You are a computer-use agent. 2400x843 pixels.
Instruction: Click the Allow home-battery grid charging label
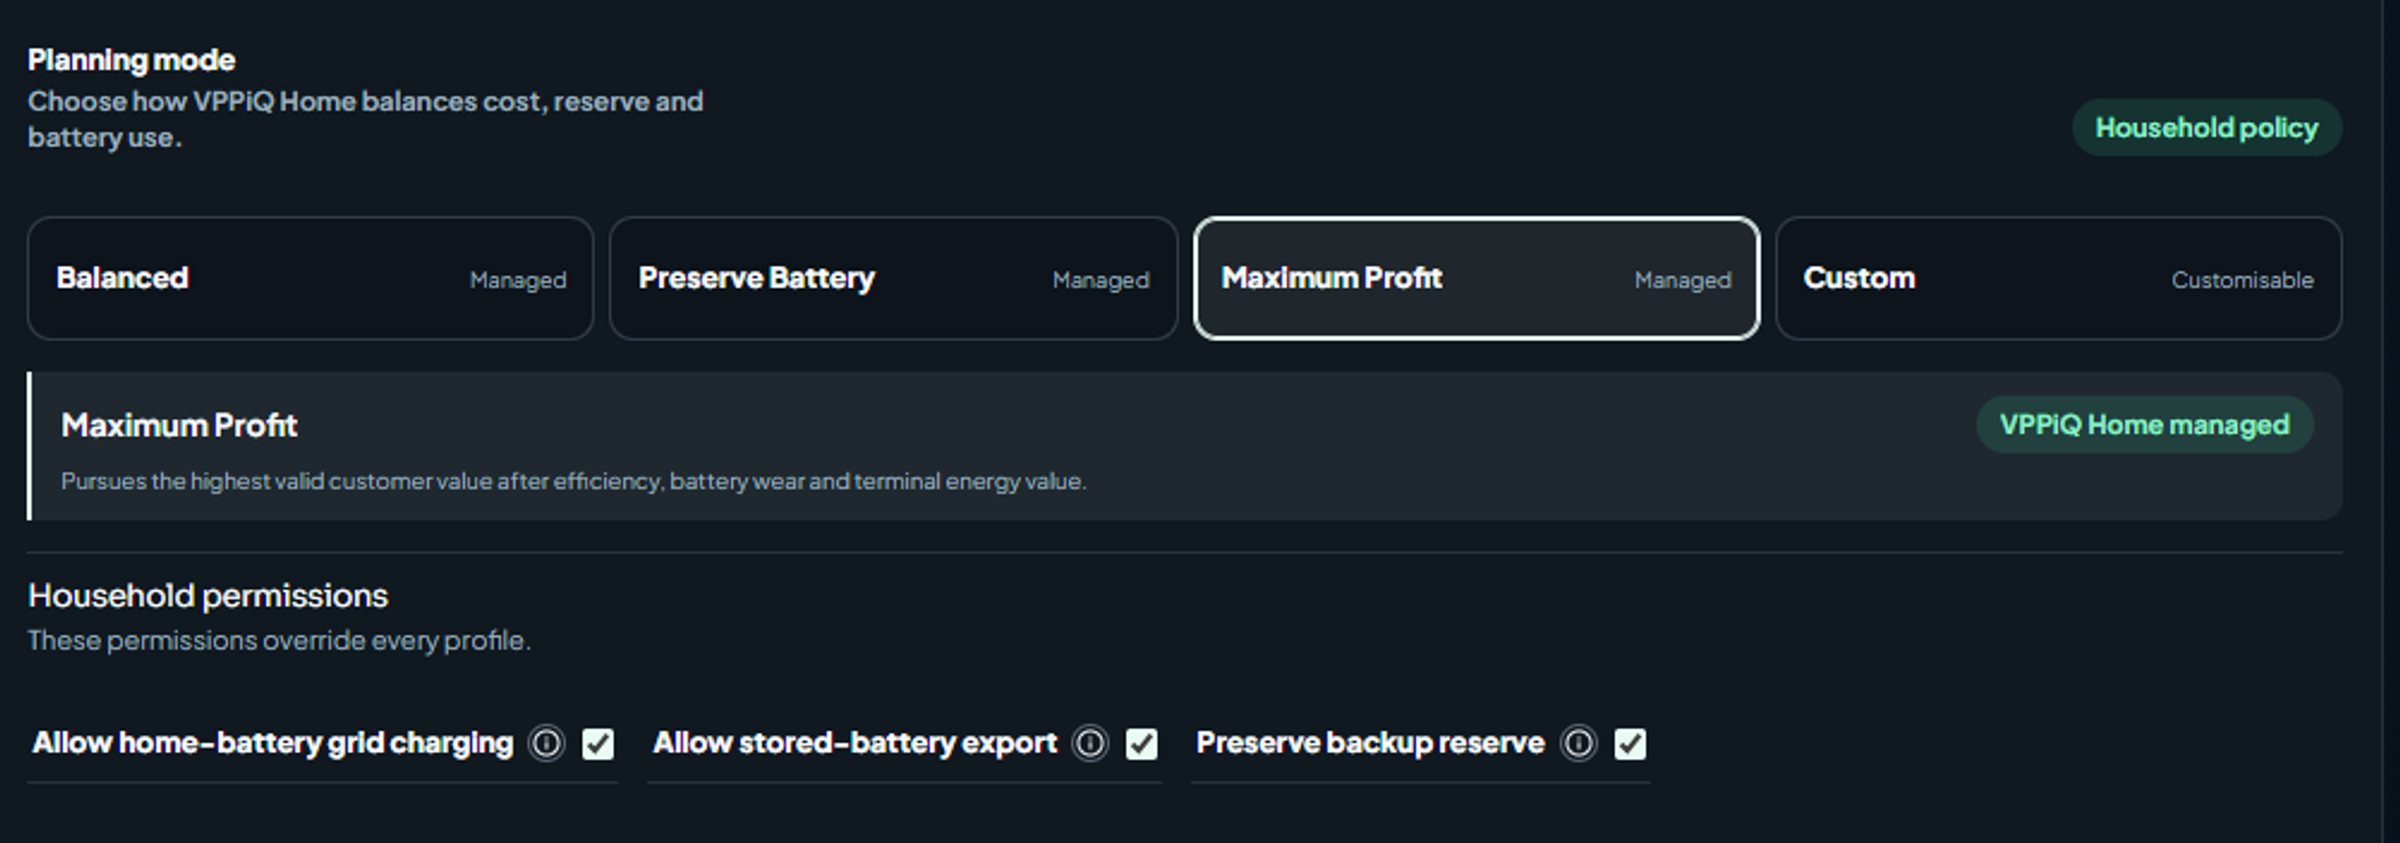(272, 743)
